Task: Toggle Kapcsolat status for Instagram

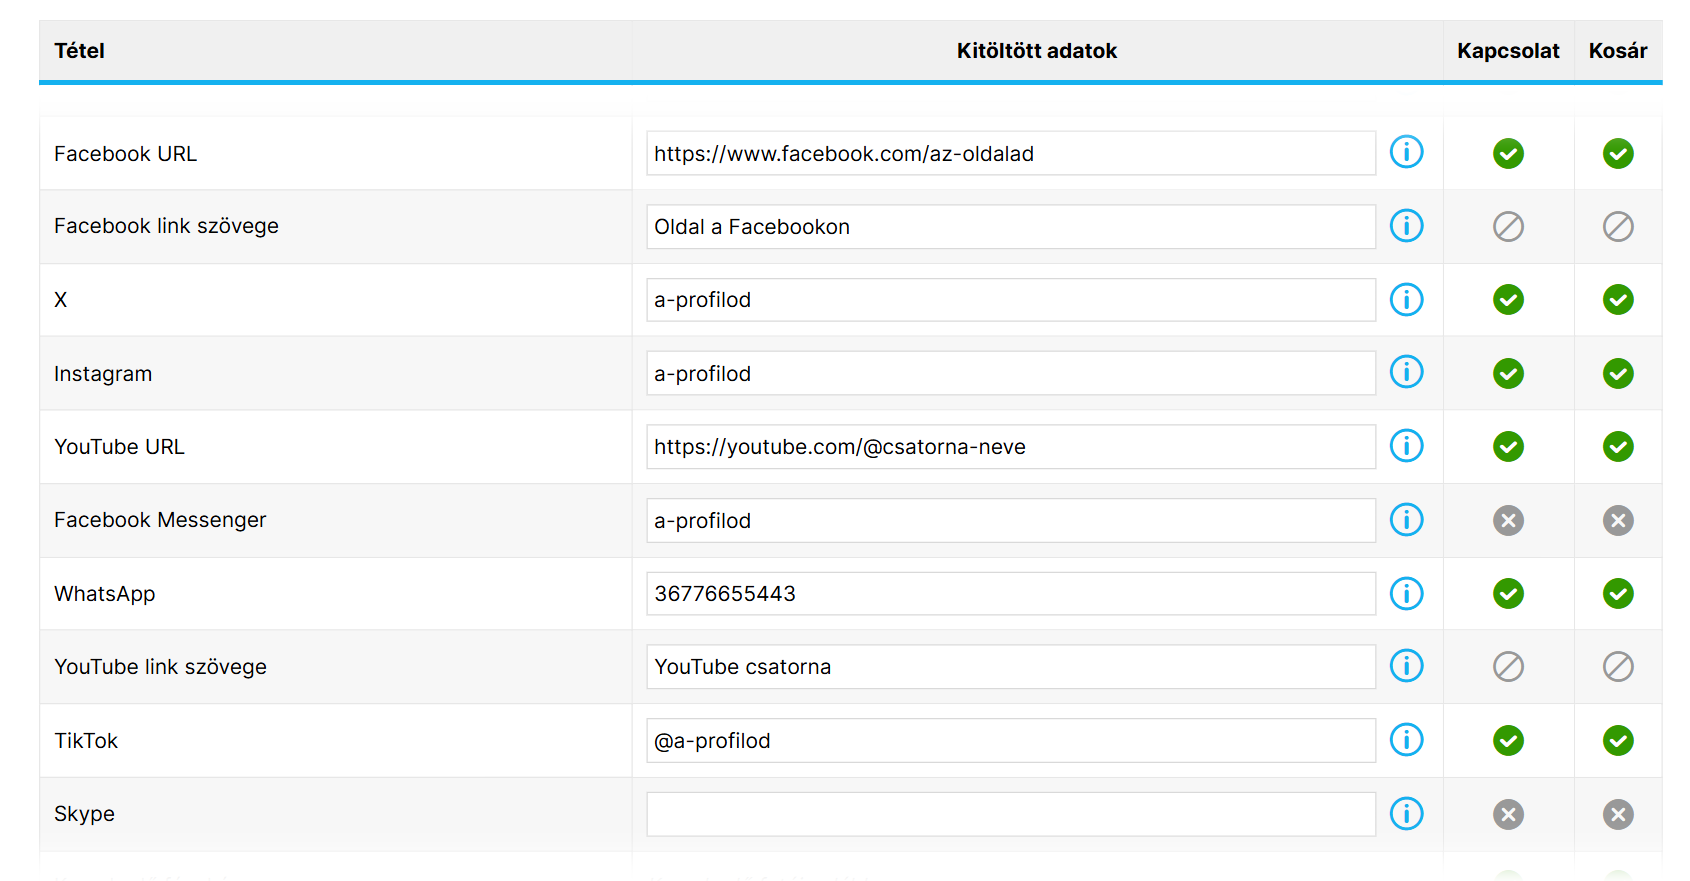Action: [1508, 373]
